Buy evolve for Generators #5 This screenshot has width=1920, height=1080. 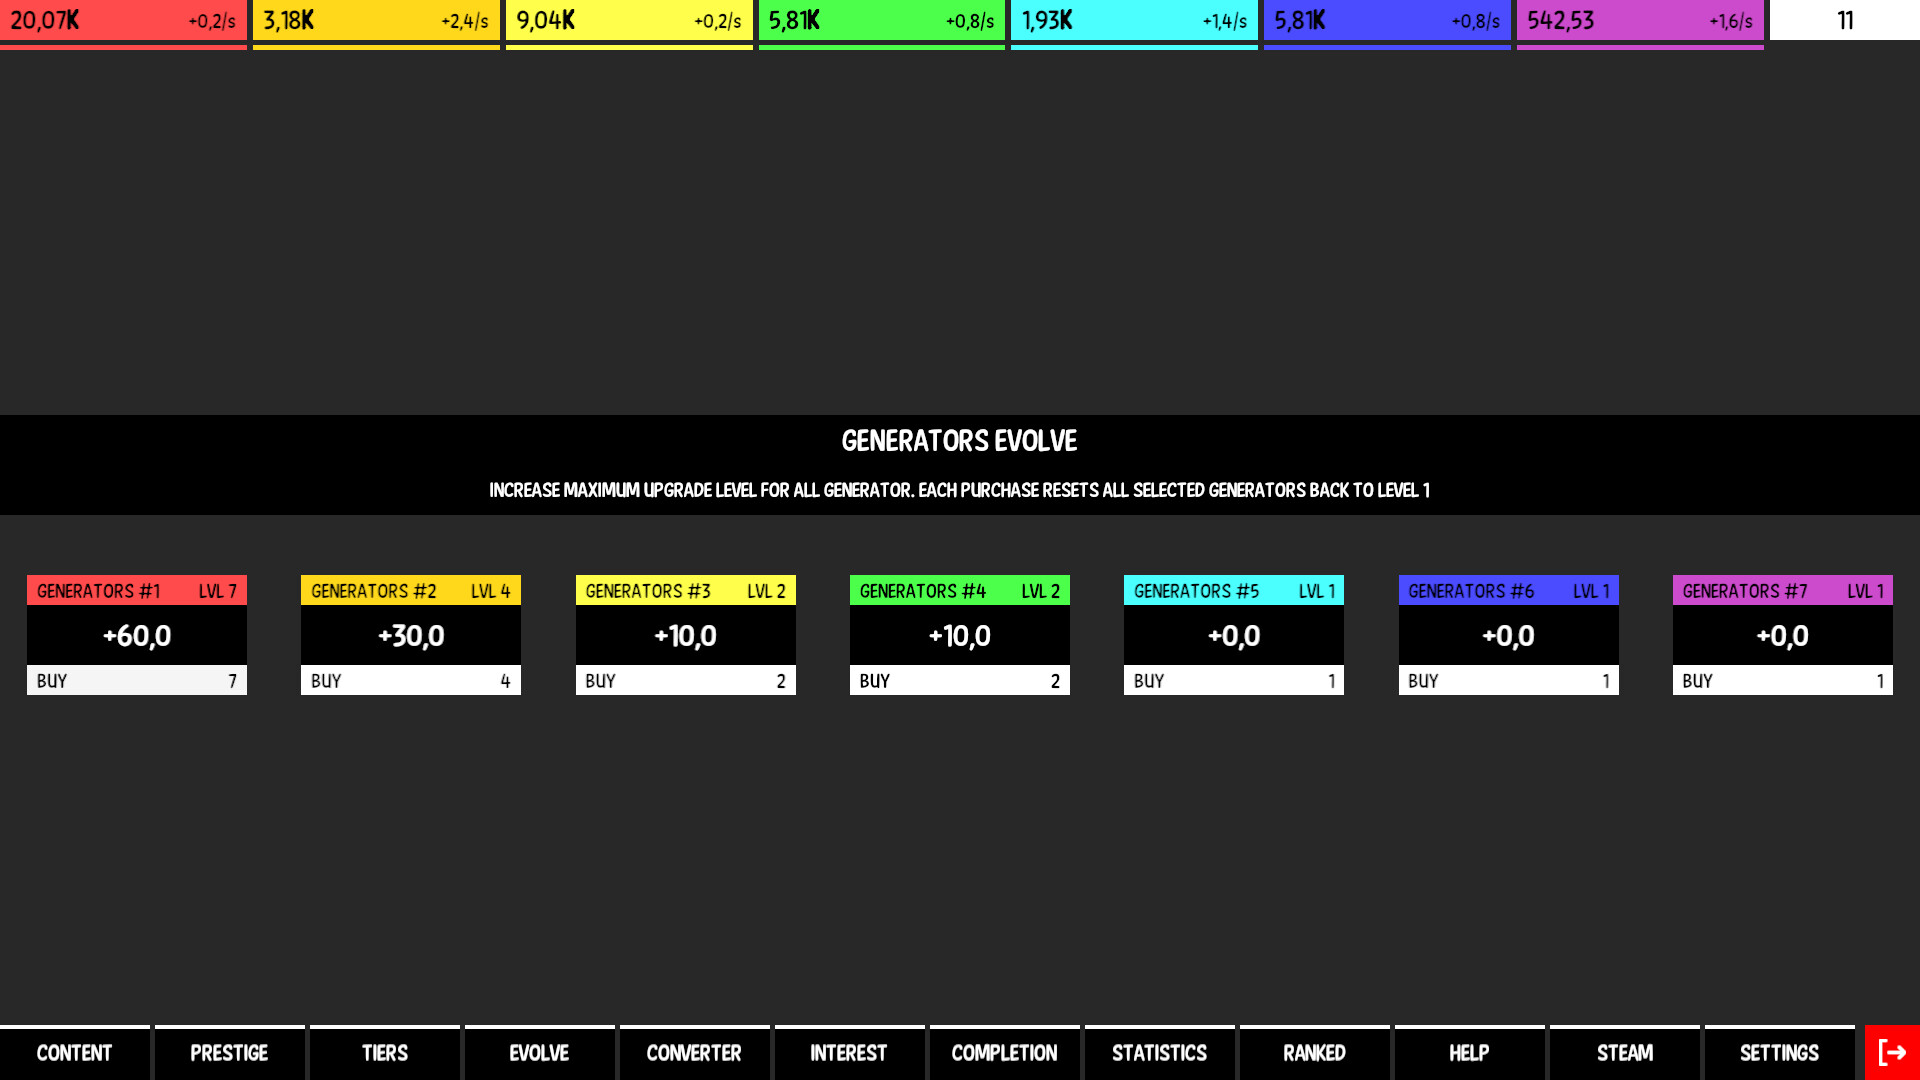(1234, 680)
